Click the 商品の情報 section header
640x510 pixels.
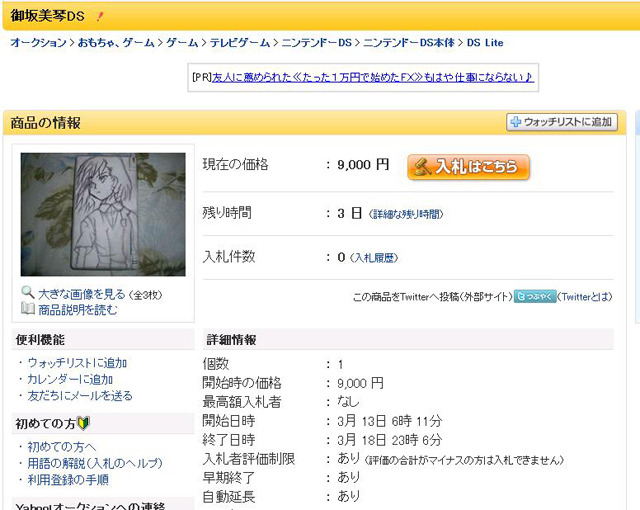(46, 123)
